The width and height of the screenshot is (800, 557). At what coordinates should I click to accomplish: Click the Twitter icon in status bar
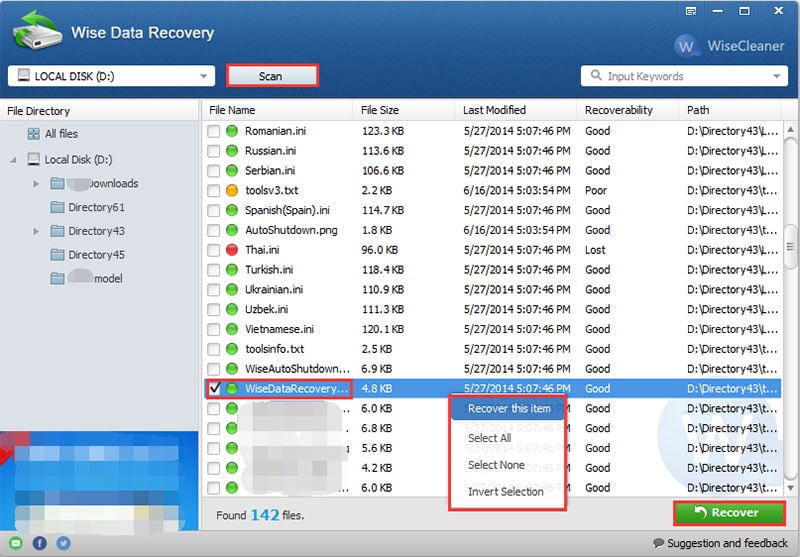pyautogui.click(x=64, y=543)
